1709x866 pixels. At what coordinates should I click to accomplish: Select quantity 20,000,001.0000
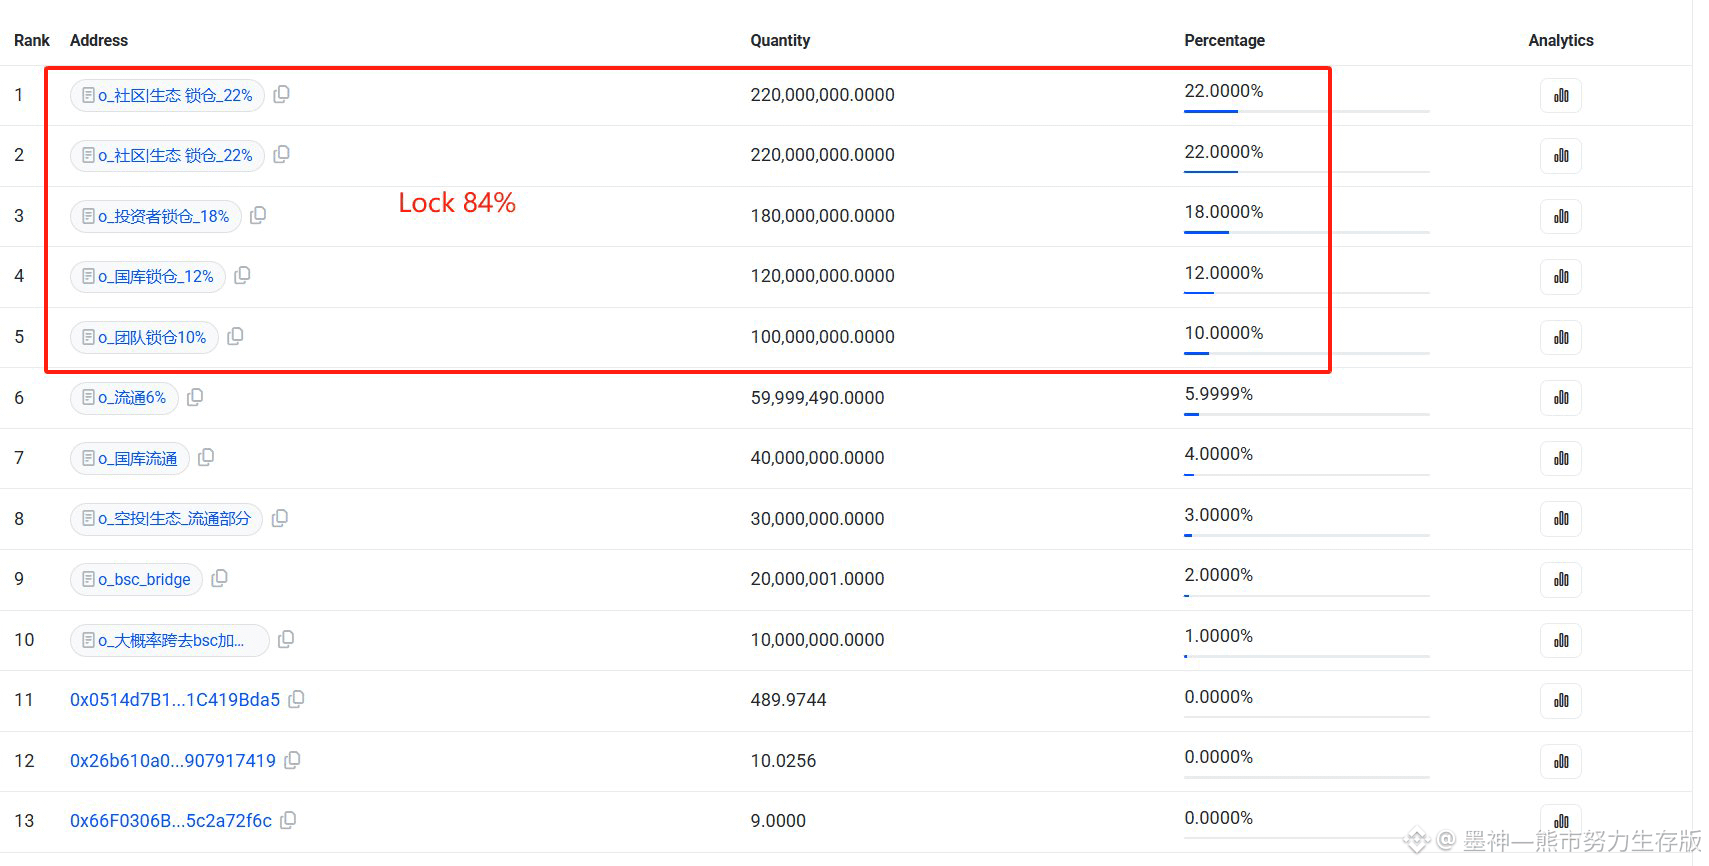coord(818,579)
